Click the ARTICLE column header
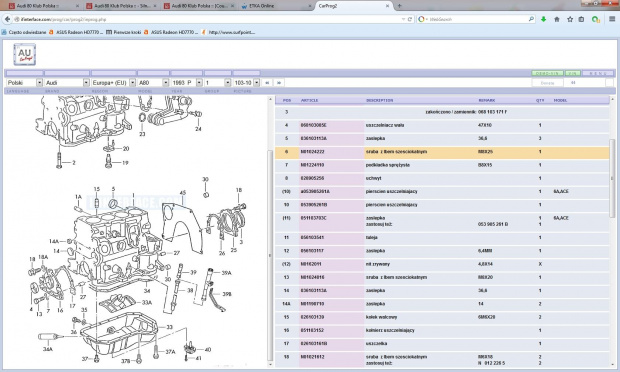Image resolution: width=620 pixels, height=372 pixels. coord(310,100)
